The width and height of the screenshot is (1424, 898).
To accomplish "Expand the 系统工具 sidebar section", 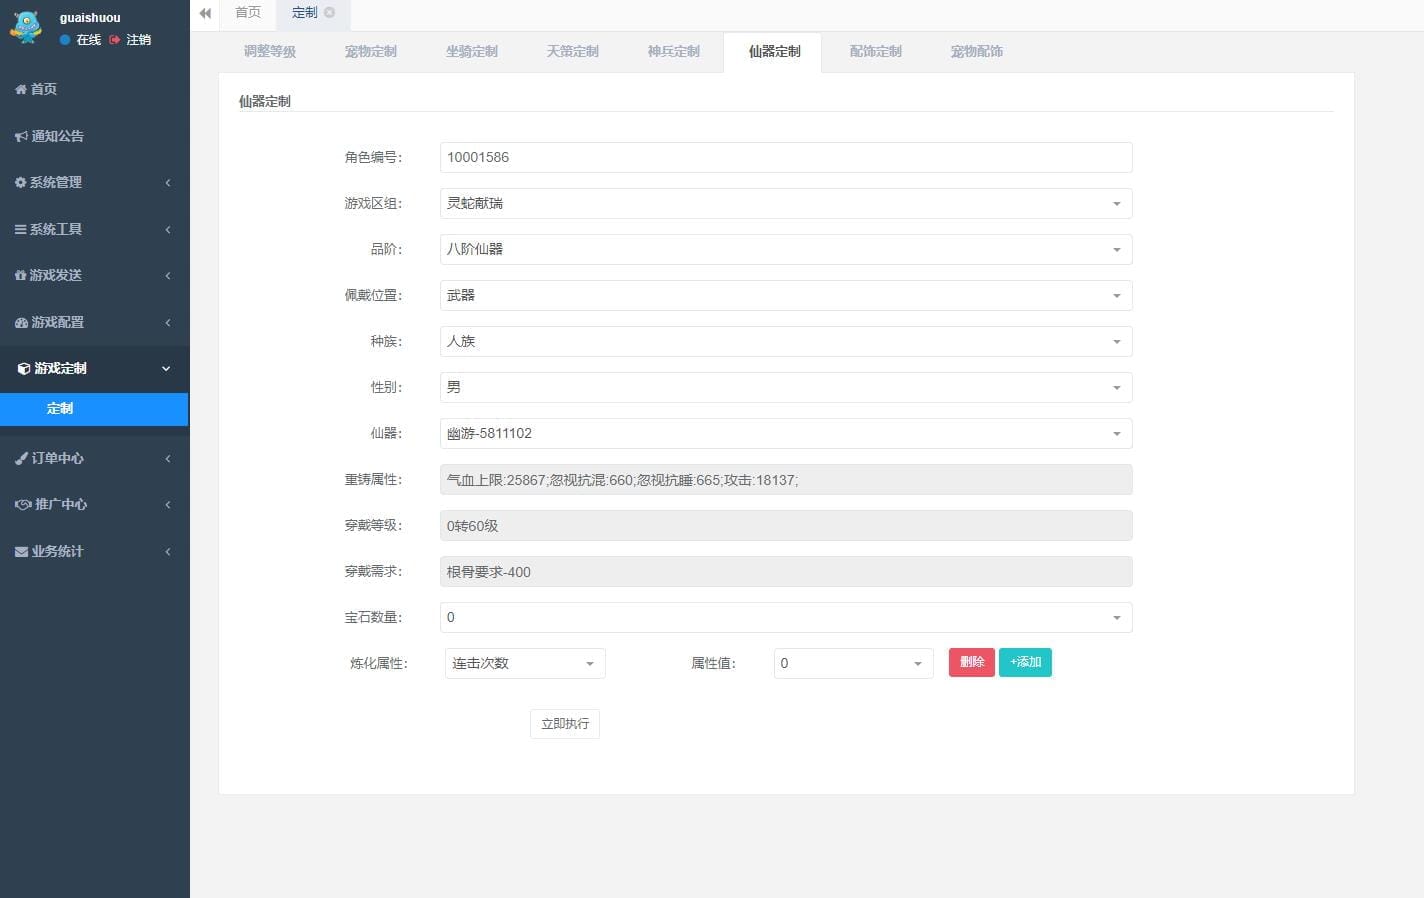I will pyautogui.click(x=94, y=228).
